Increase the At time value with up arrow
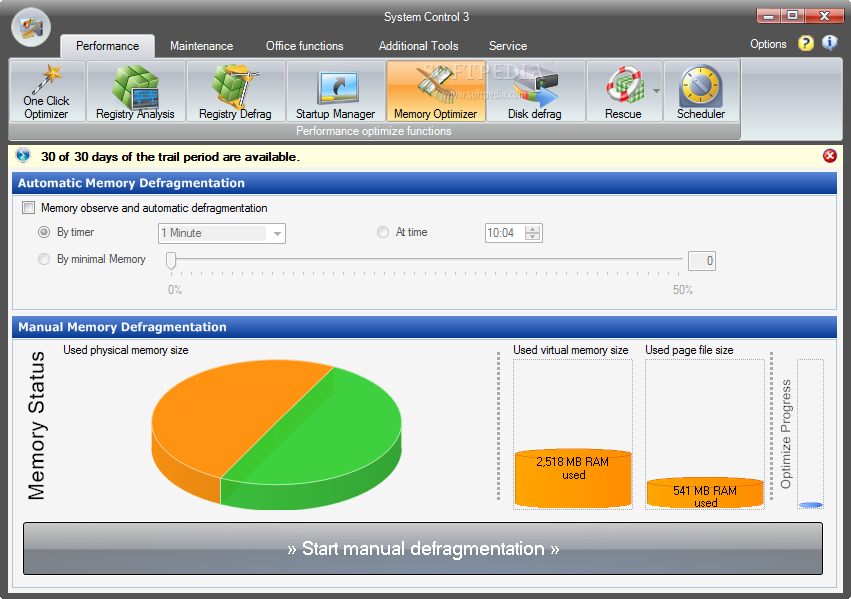Screen dimensions: 851x599 click(x=533, y=229)
